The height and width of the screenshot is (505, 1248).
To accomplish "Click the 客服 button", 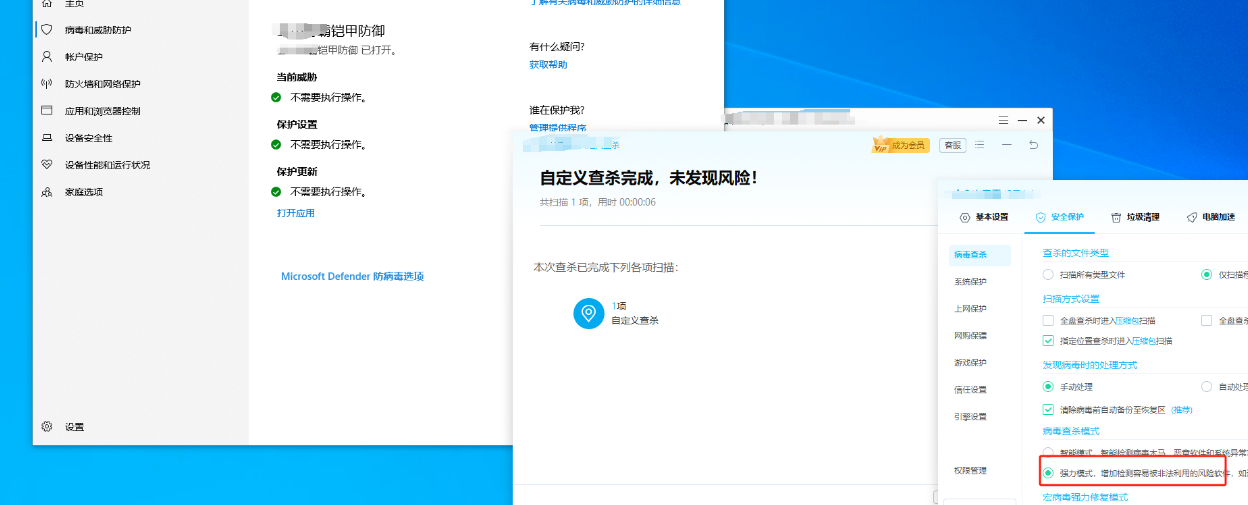I will [x=953, y=145].
